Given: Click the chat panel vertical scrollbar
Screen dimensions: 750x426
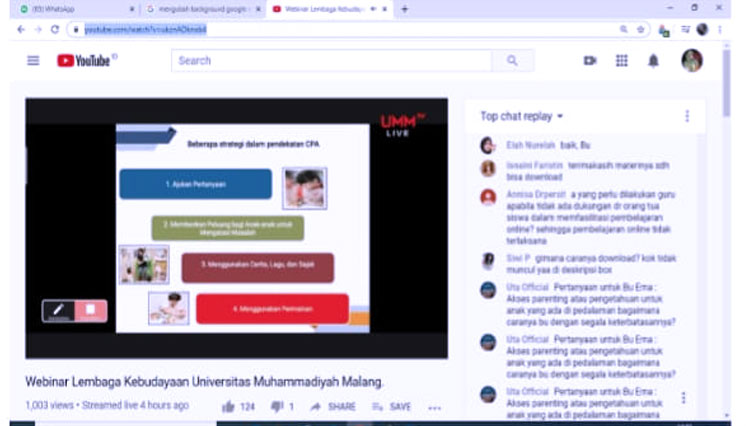Looking at the screenshot, I should 726,250.
